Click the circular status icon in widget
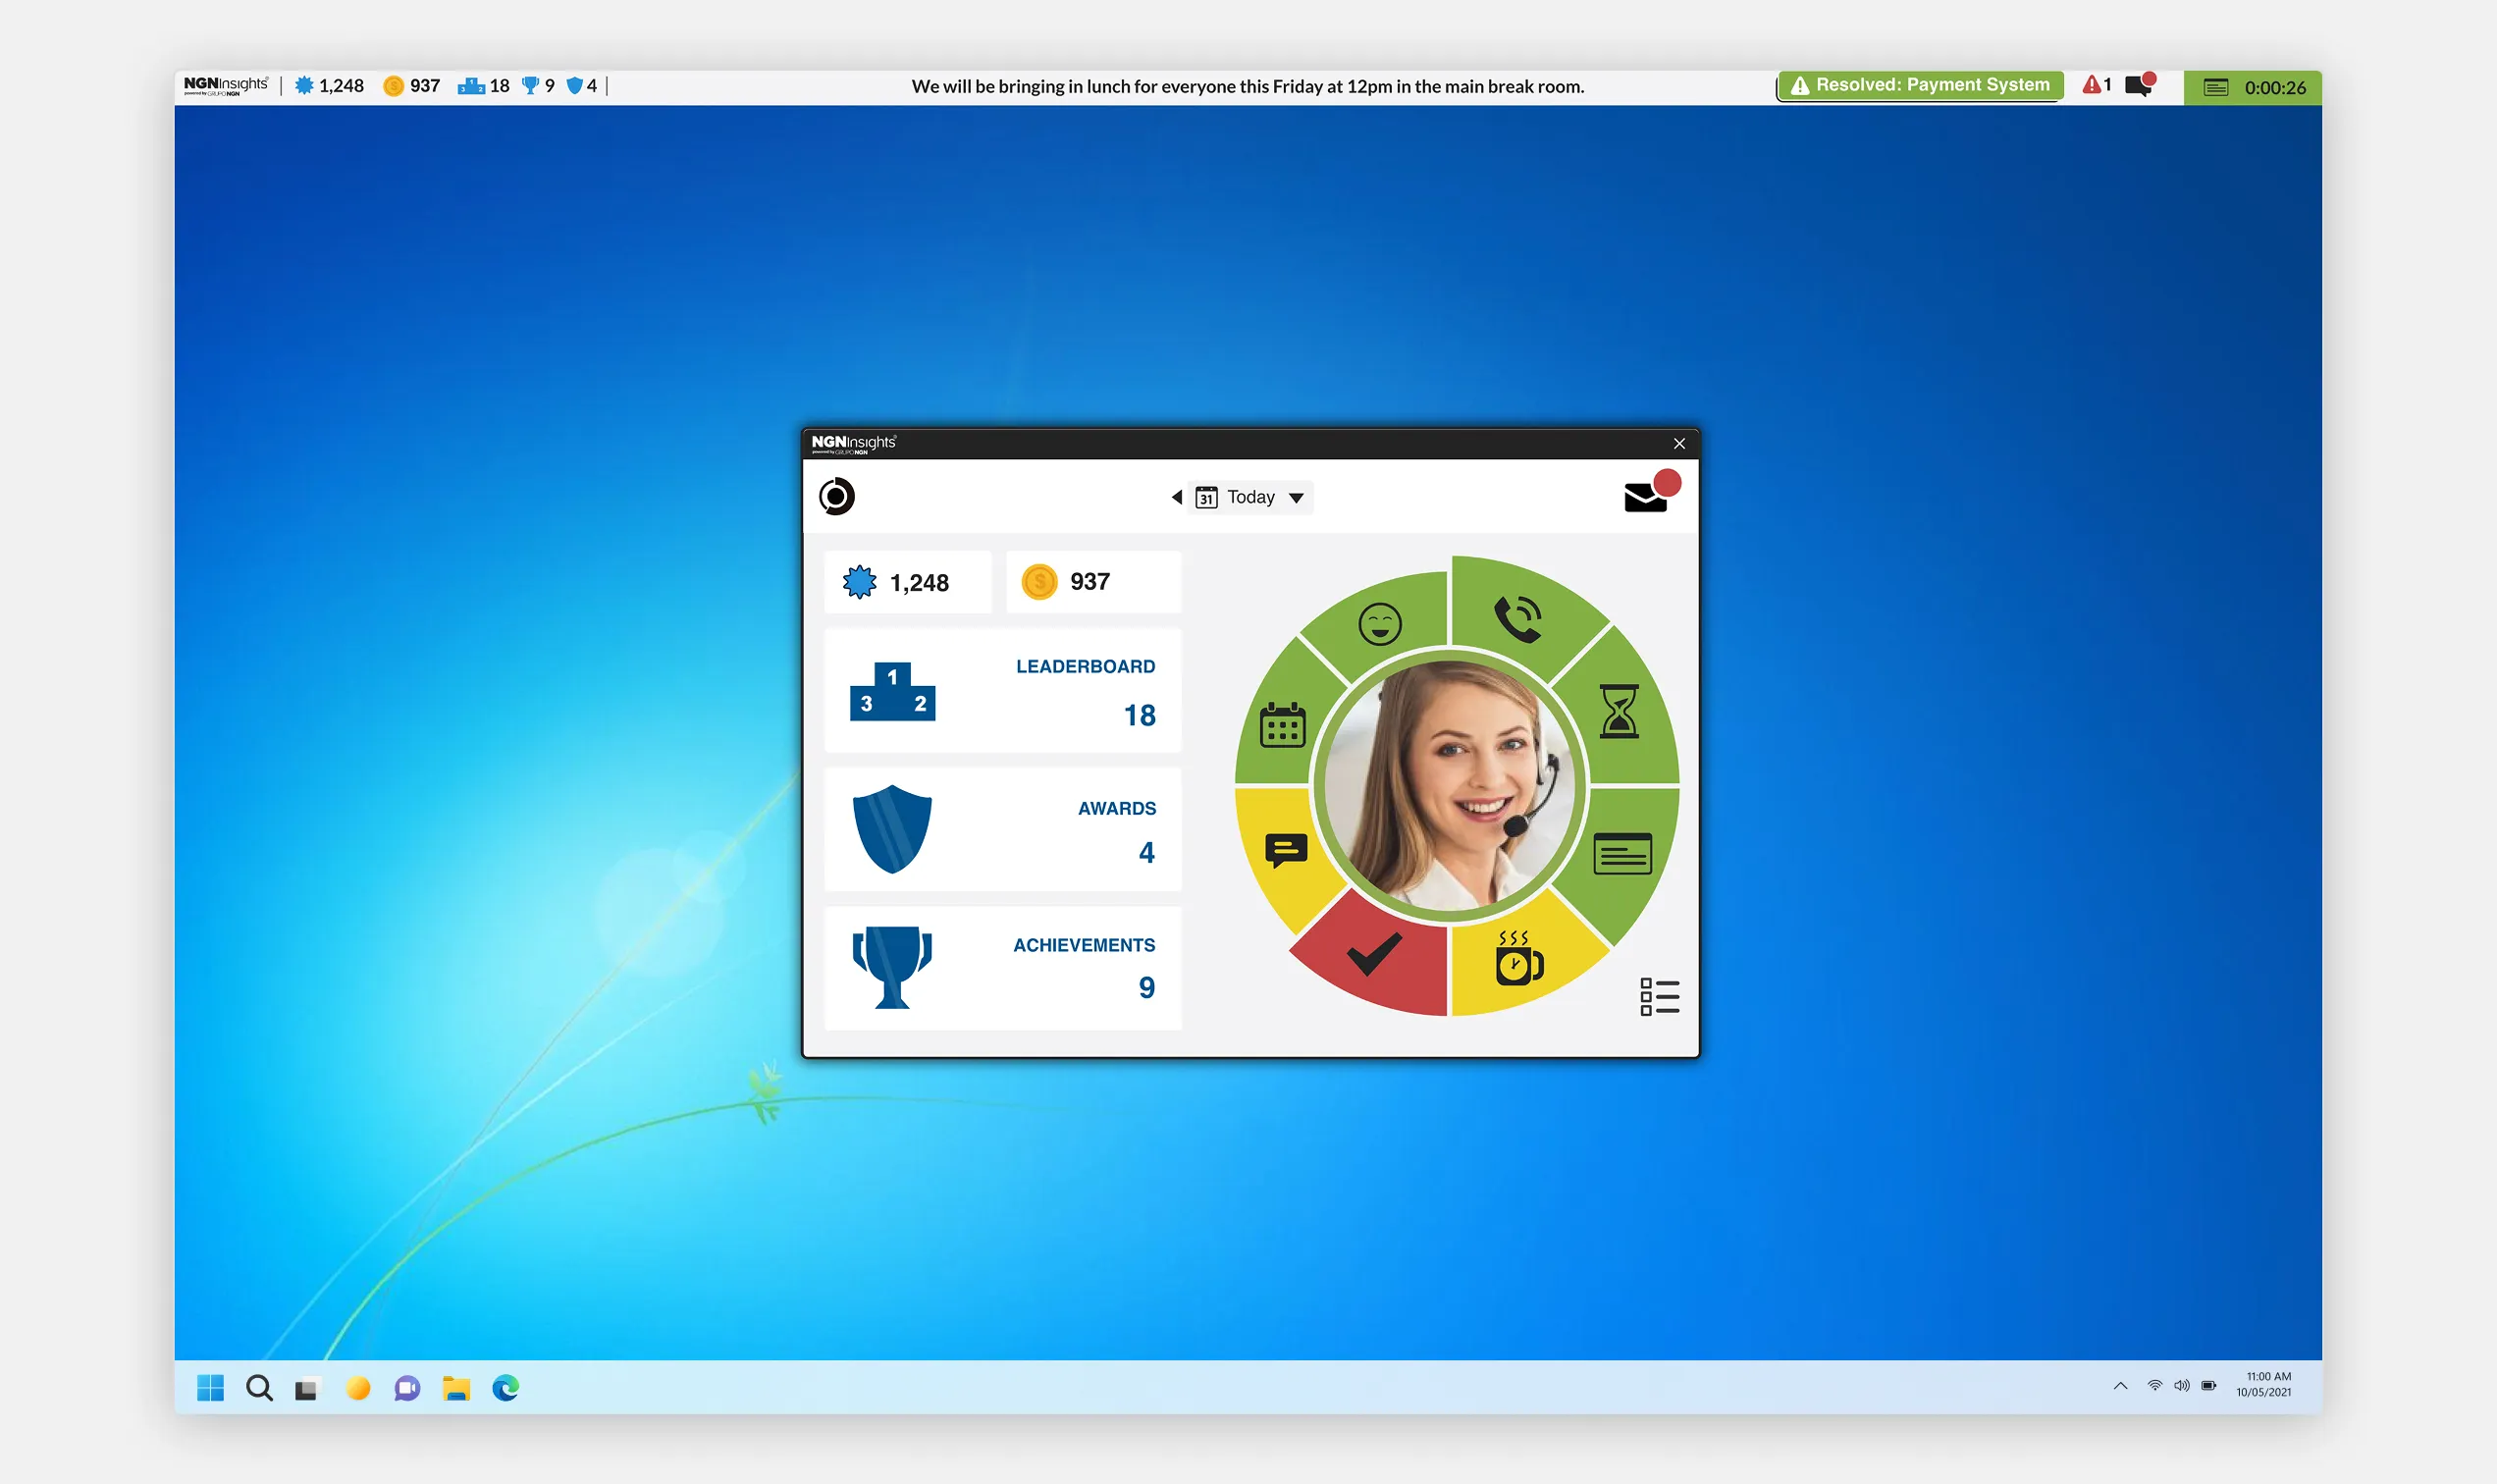Screen dimensions: 2497x1484 coord(836,496)
